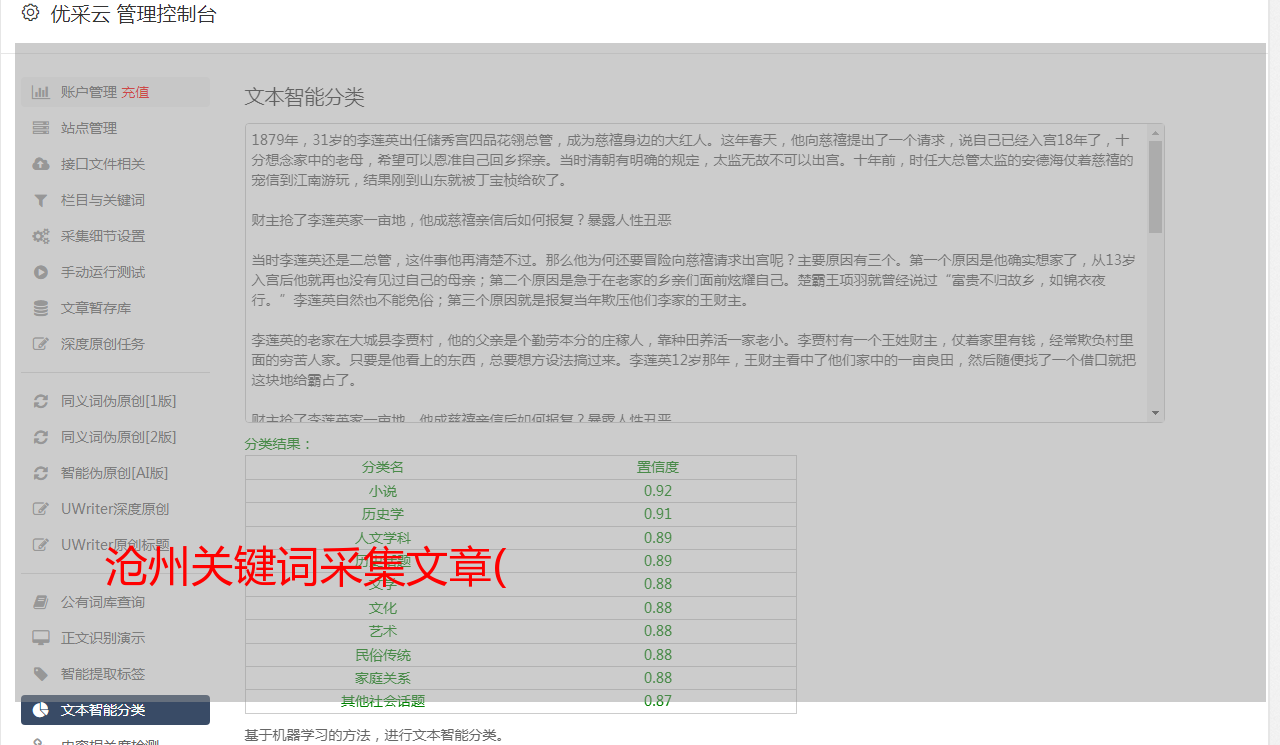Screen dimensions: 1280x745
Task: Click the 历史学 category cell
Action: click(x=383, y=514)
